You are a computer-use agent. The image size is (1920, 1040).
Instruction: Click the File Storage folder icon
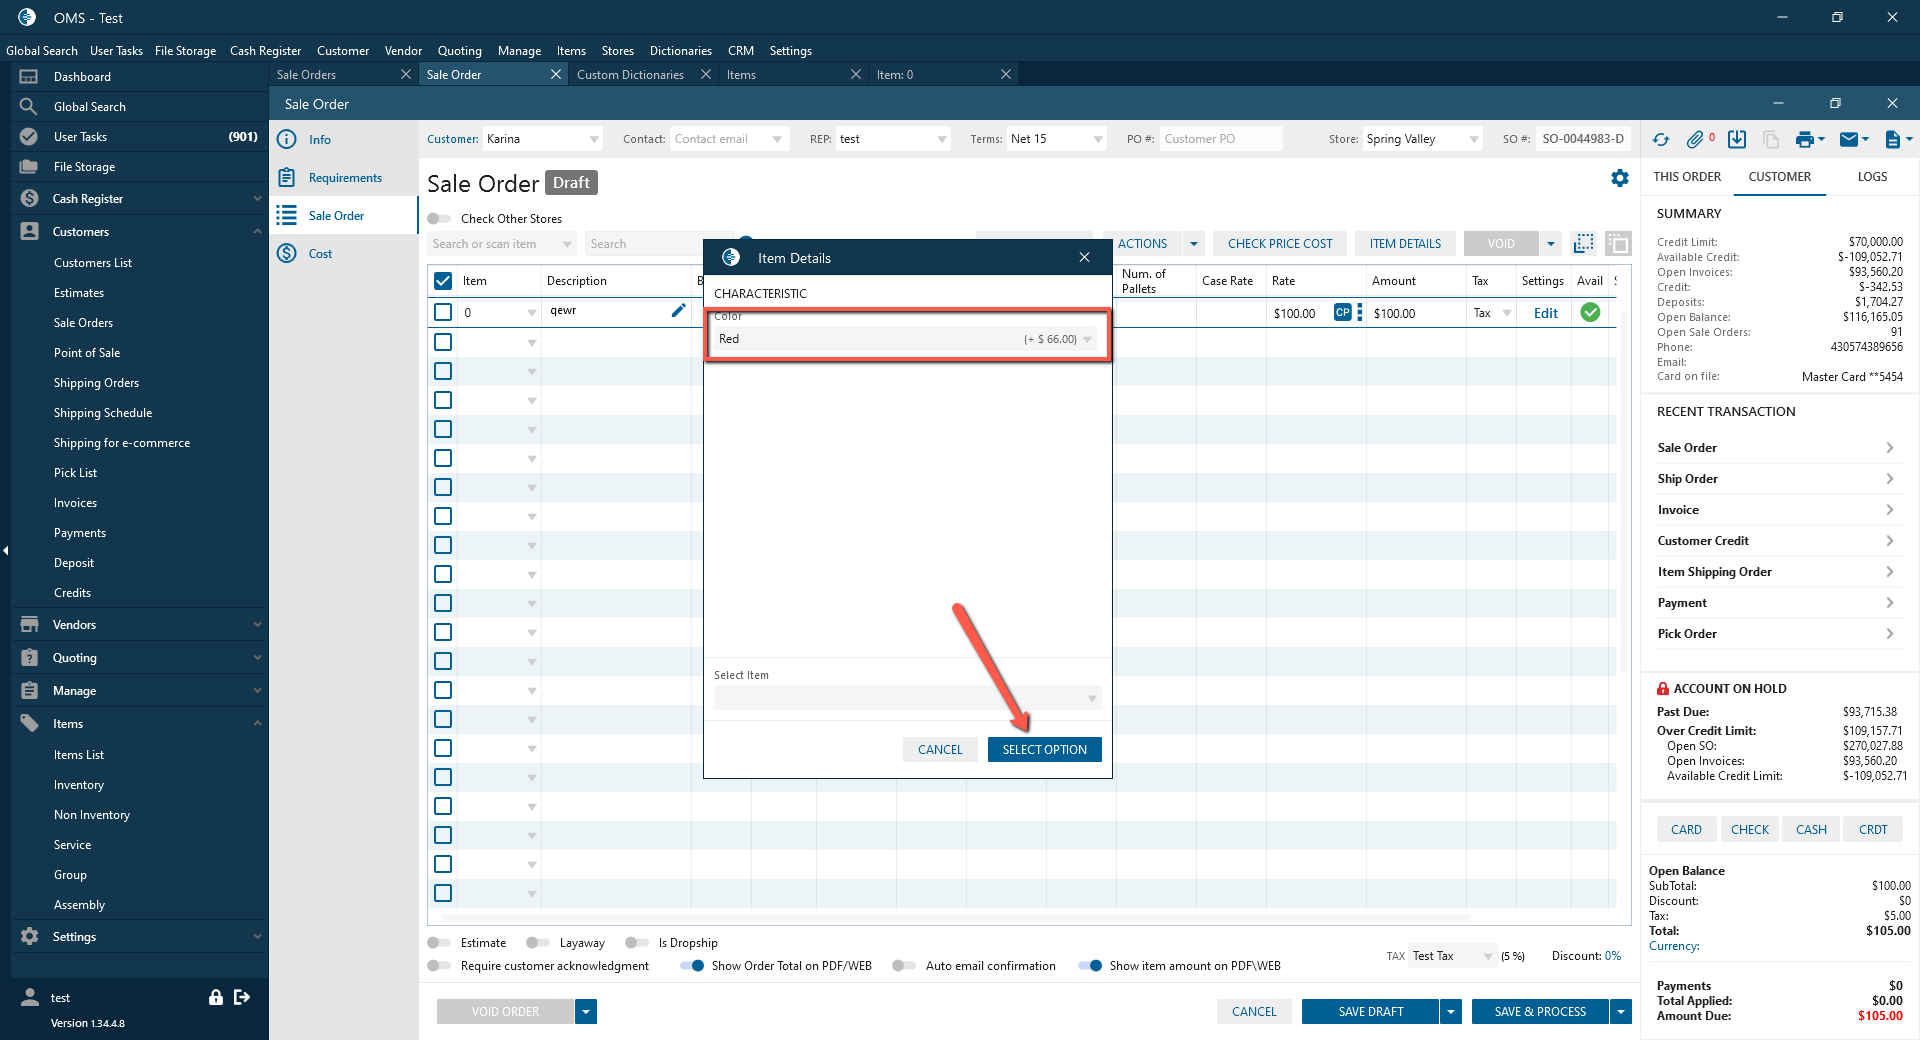point(29,167)
